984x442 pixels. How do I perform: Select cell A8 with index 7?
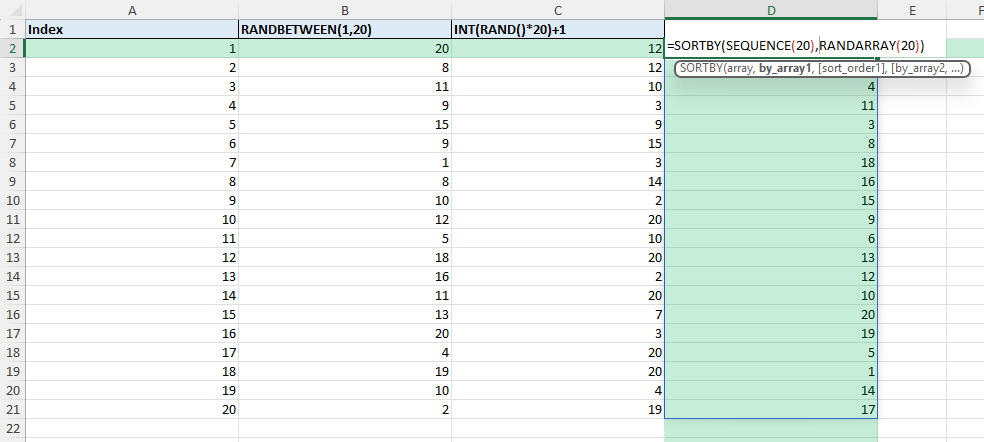point(132,163)
